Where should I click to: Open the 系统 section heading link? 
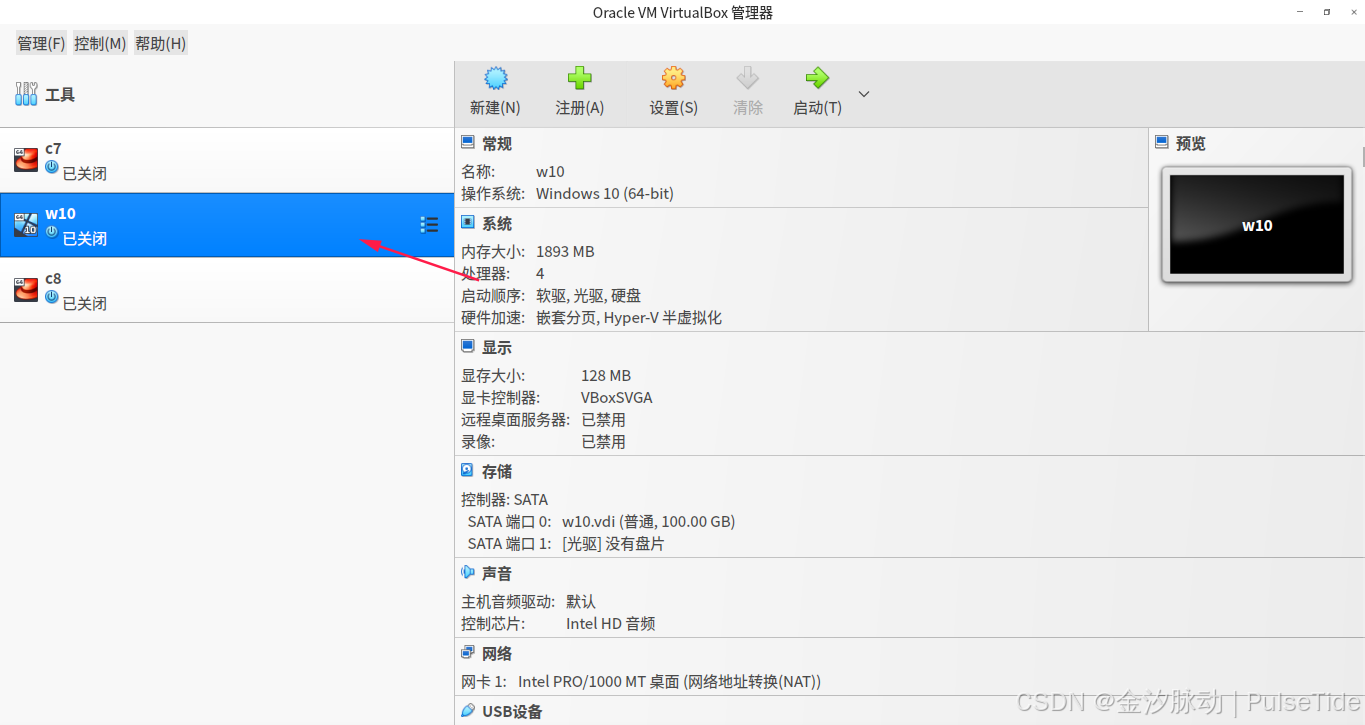[497, 223]
